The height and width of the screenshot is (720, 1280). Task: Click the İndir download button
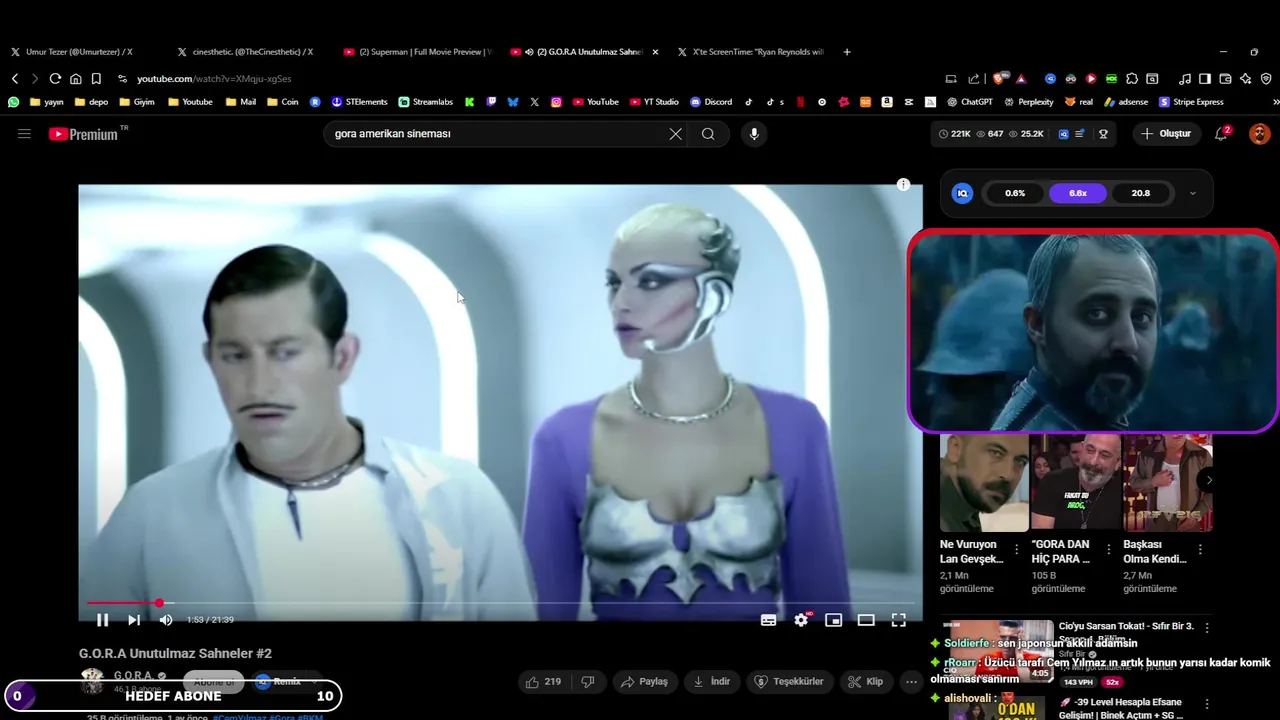711,681
